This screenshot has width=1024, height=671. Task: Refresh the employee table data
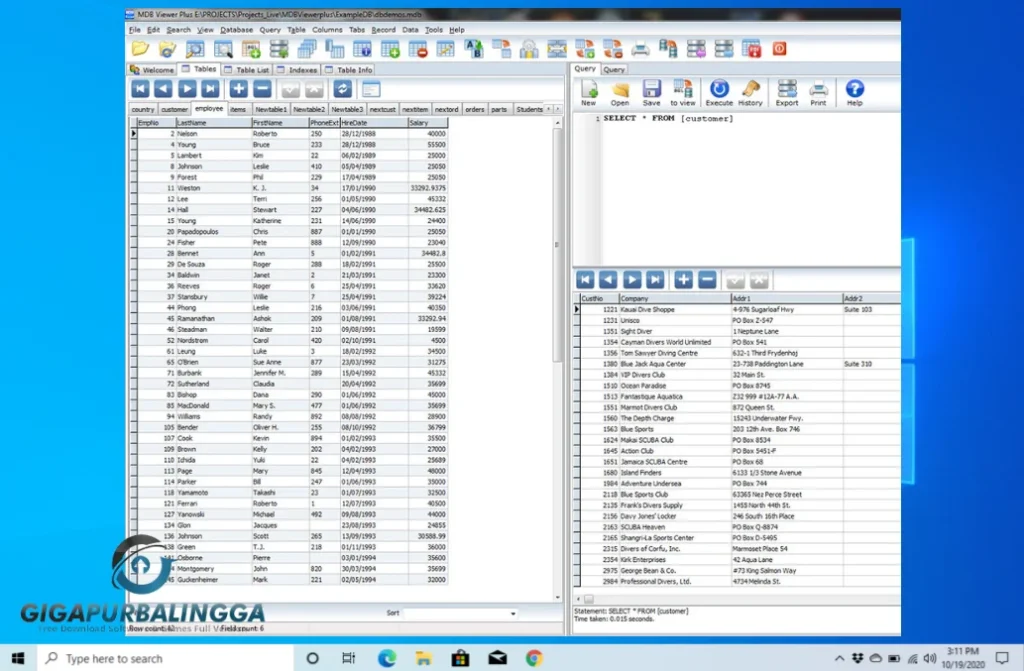342,88
